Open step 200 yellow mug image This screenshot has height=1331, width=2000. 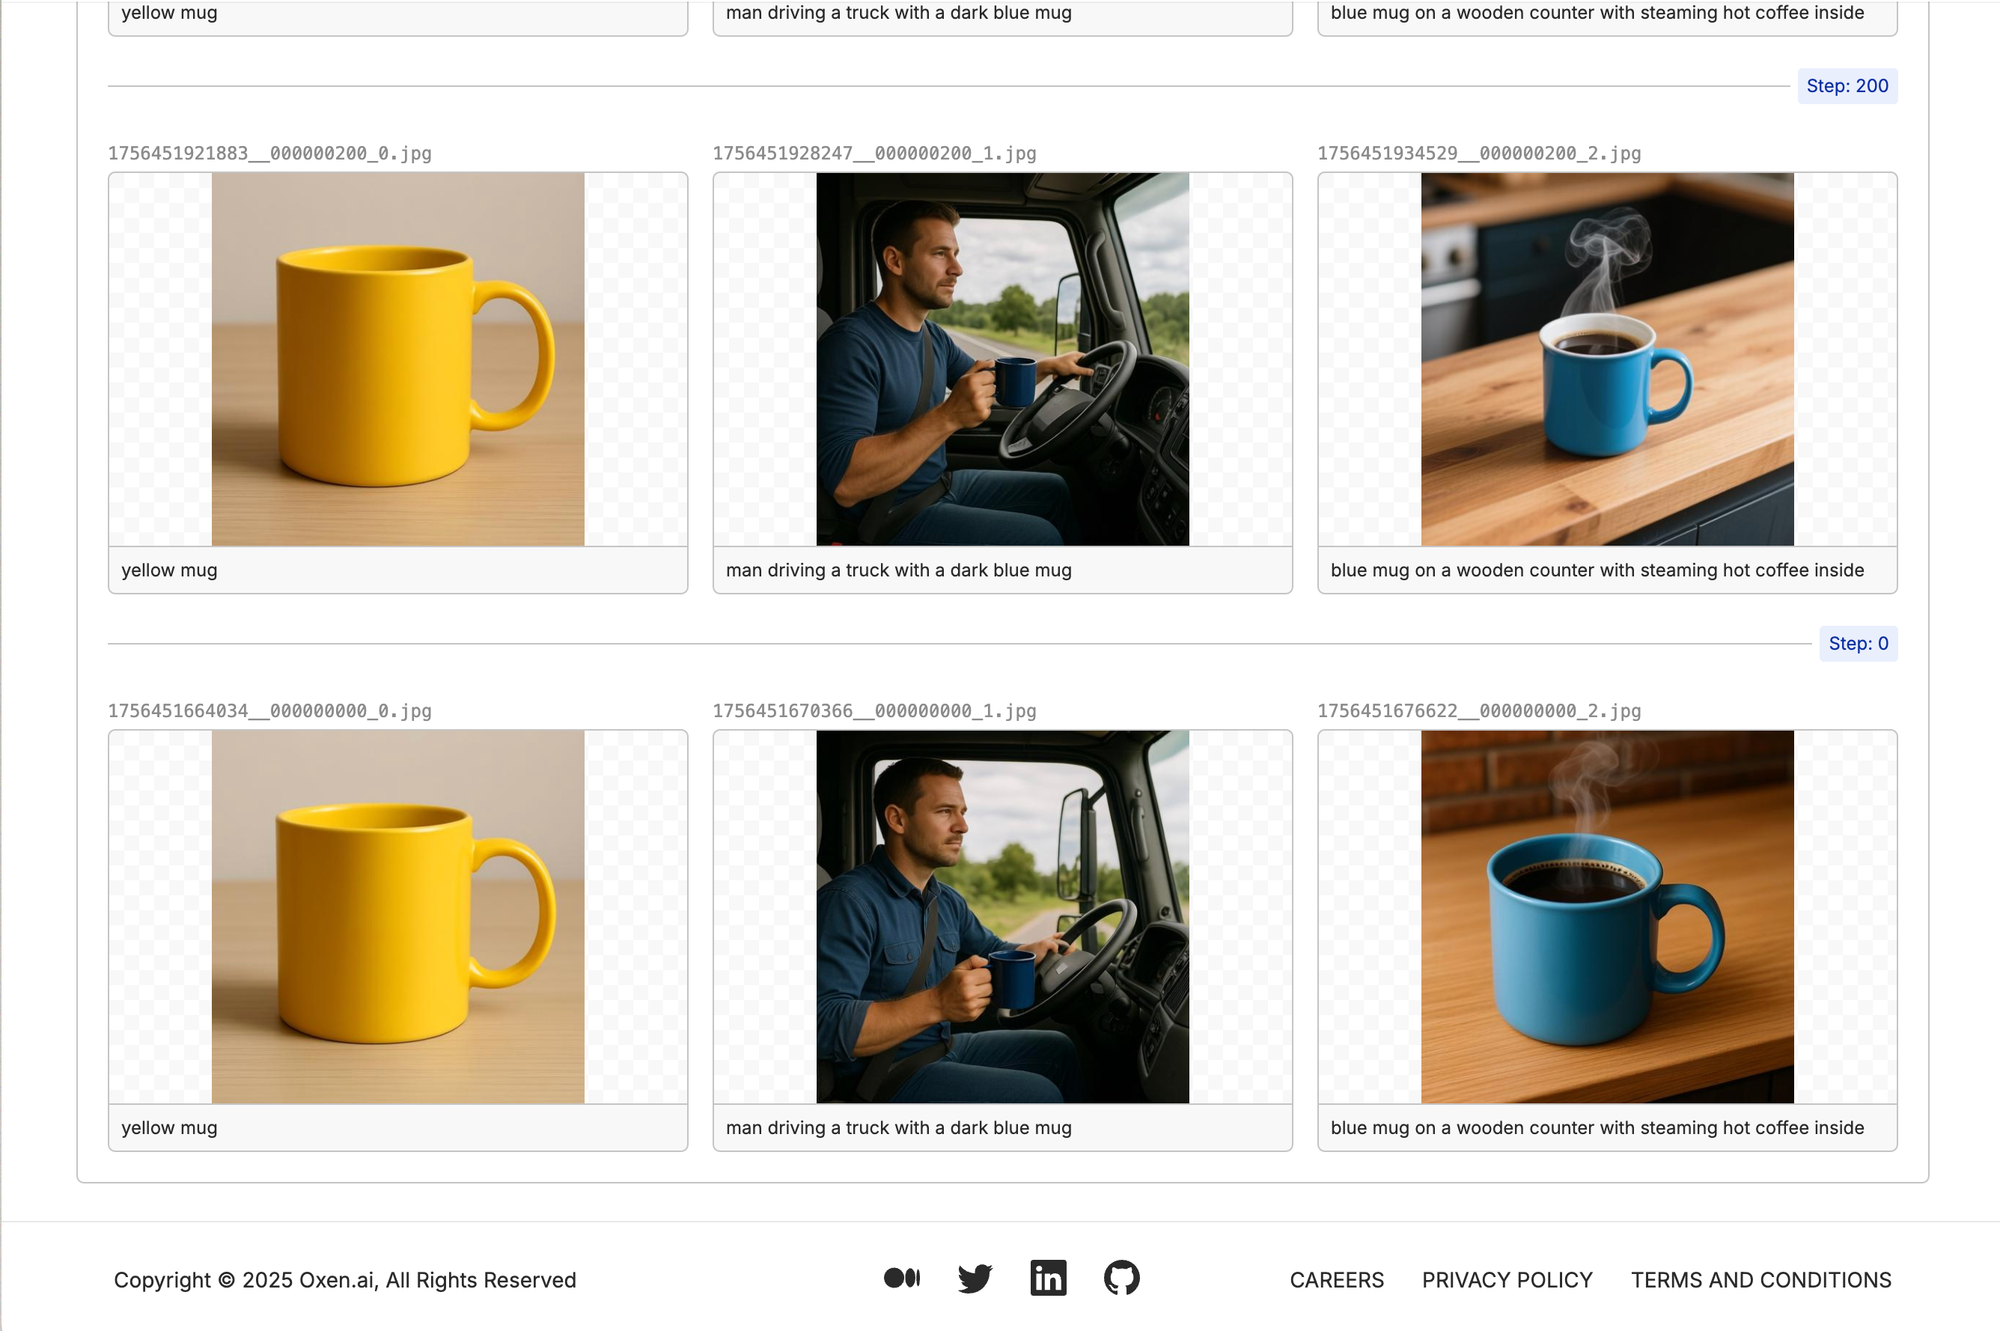398,359
